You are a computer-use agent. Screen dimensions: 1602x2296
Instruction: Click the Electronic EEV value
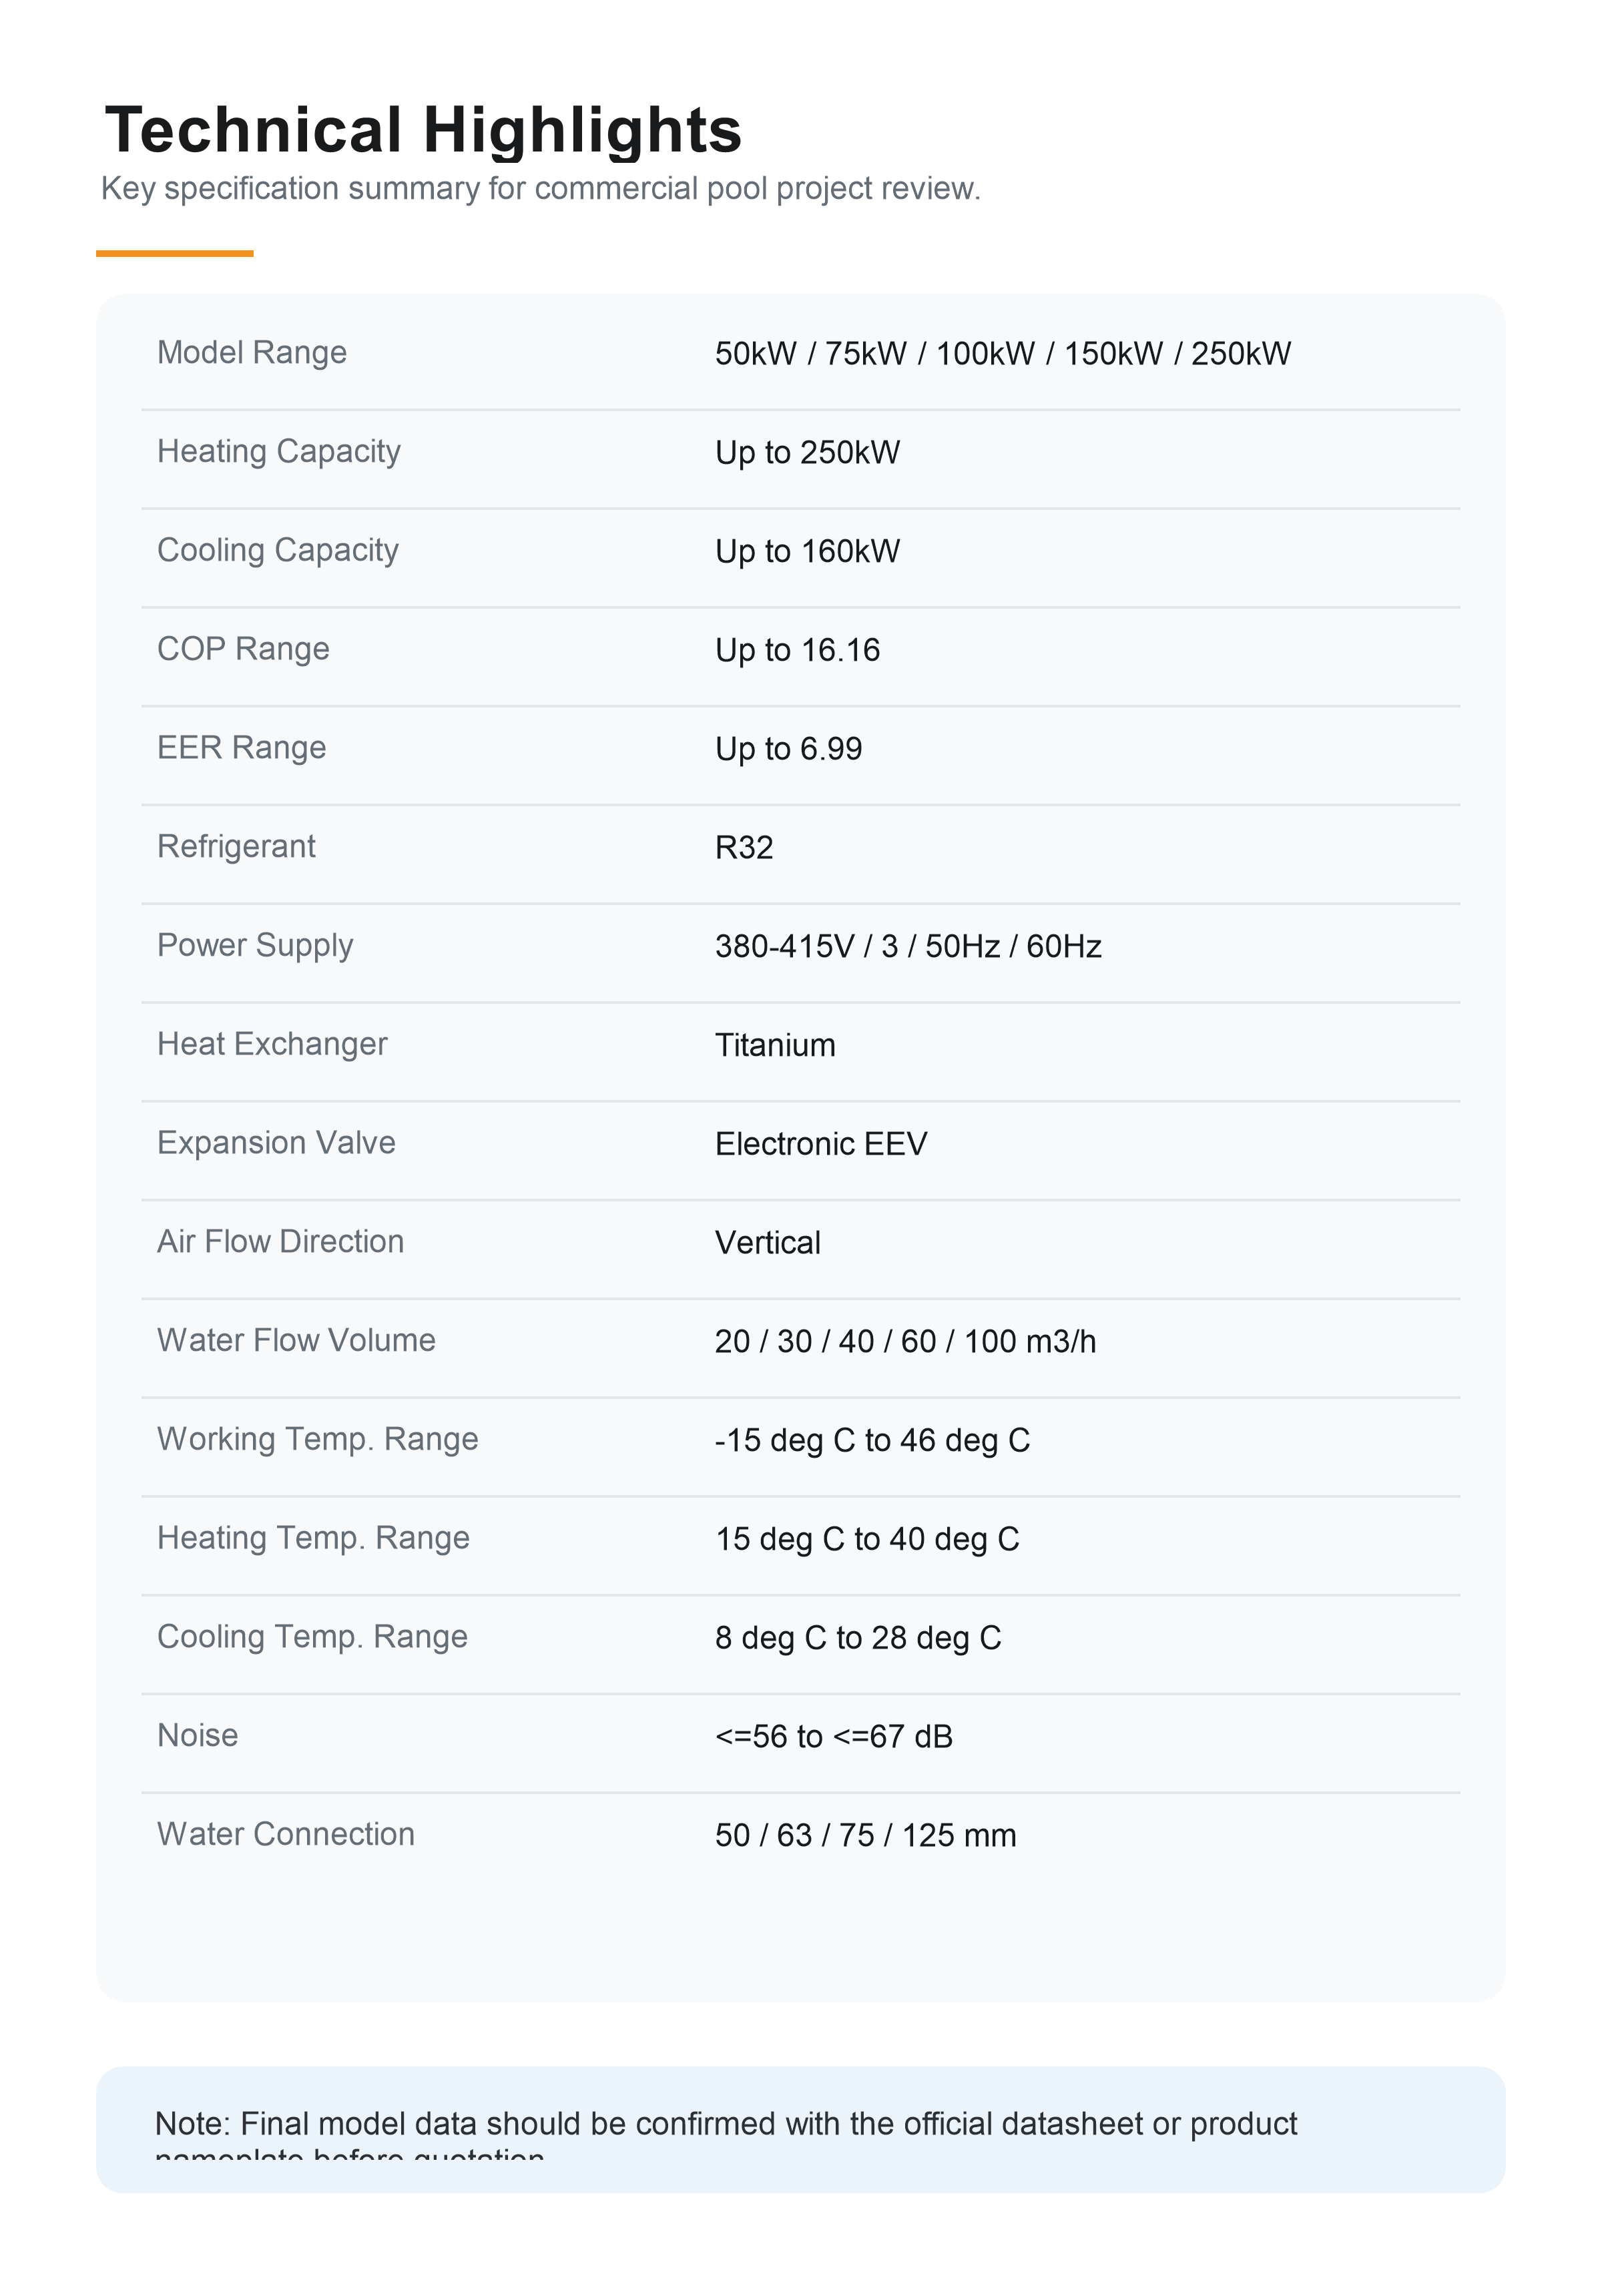click(821, 1144)
